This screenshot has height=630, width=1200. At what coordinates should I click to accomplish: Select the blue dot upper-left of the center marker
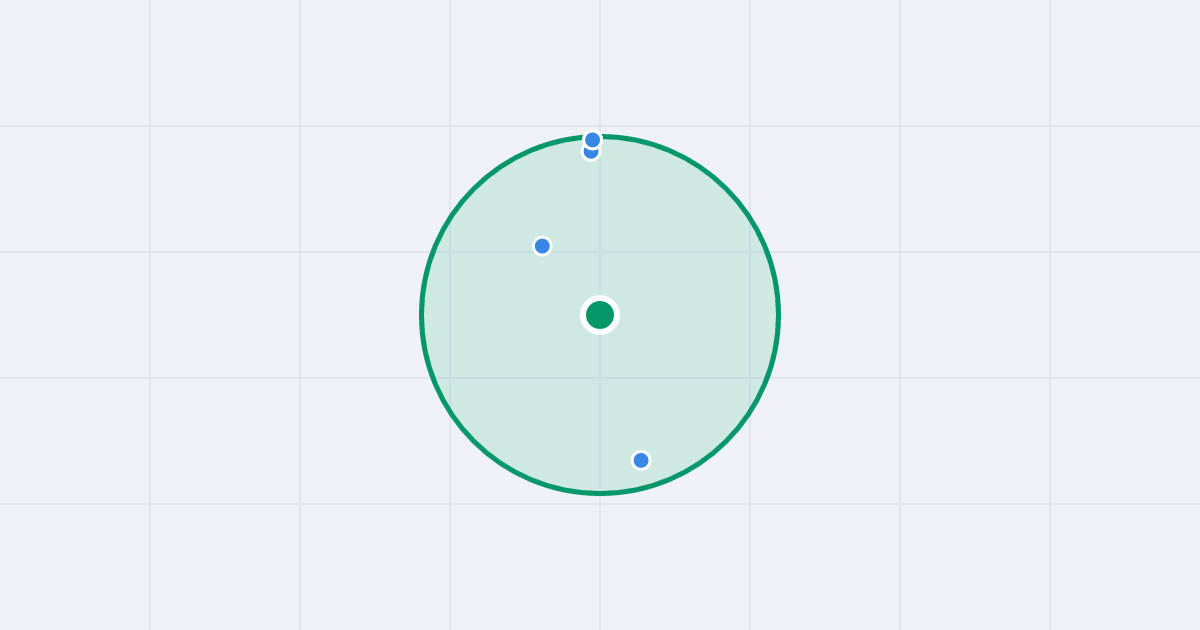click(542, 246)
